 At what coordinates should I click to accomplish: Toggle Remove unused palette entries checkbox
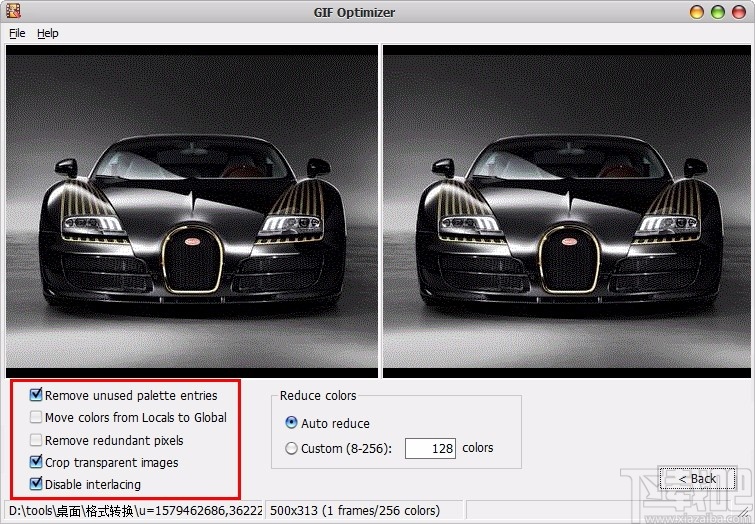[x=36, y=395]
